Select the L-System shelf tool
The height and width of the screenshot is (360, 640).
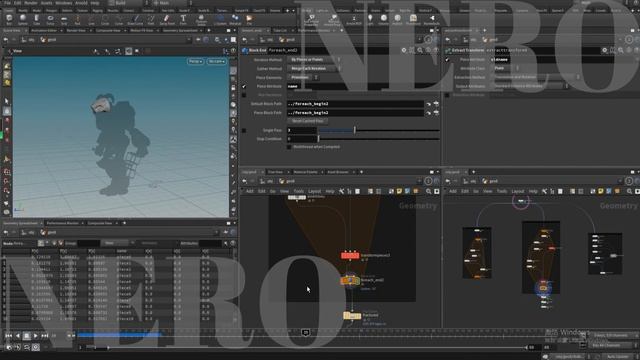coord(220,19)
